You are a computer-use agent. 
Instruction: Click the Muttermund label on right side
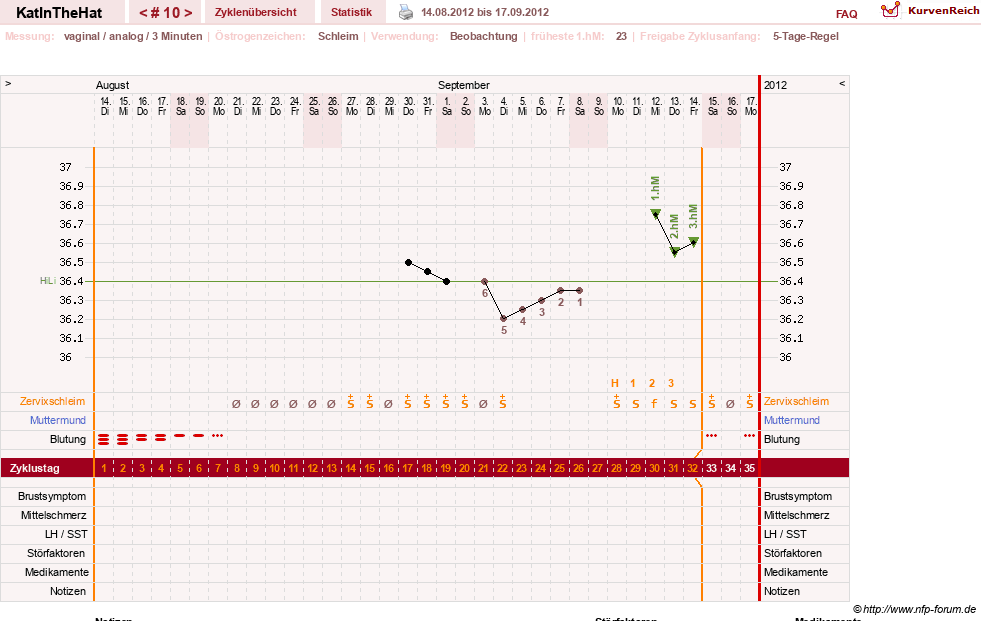pos(791,420)
